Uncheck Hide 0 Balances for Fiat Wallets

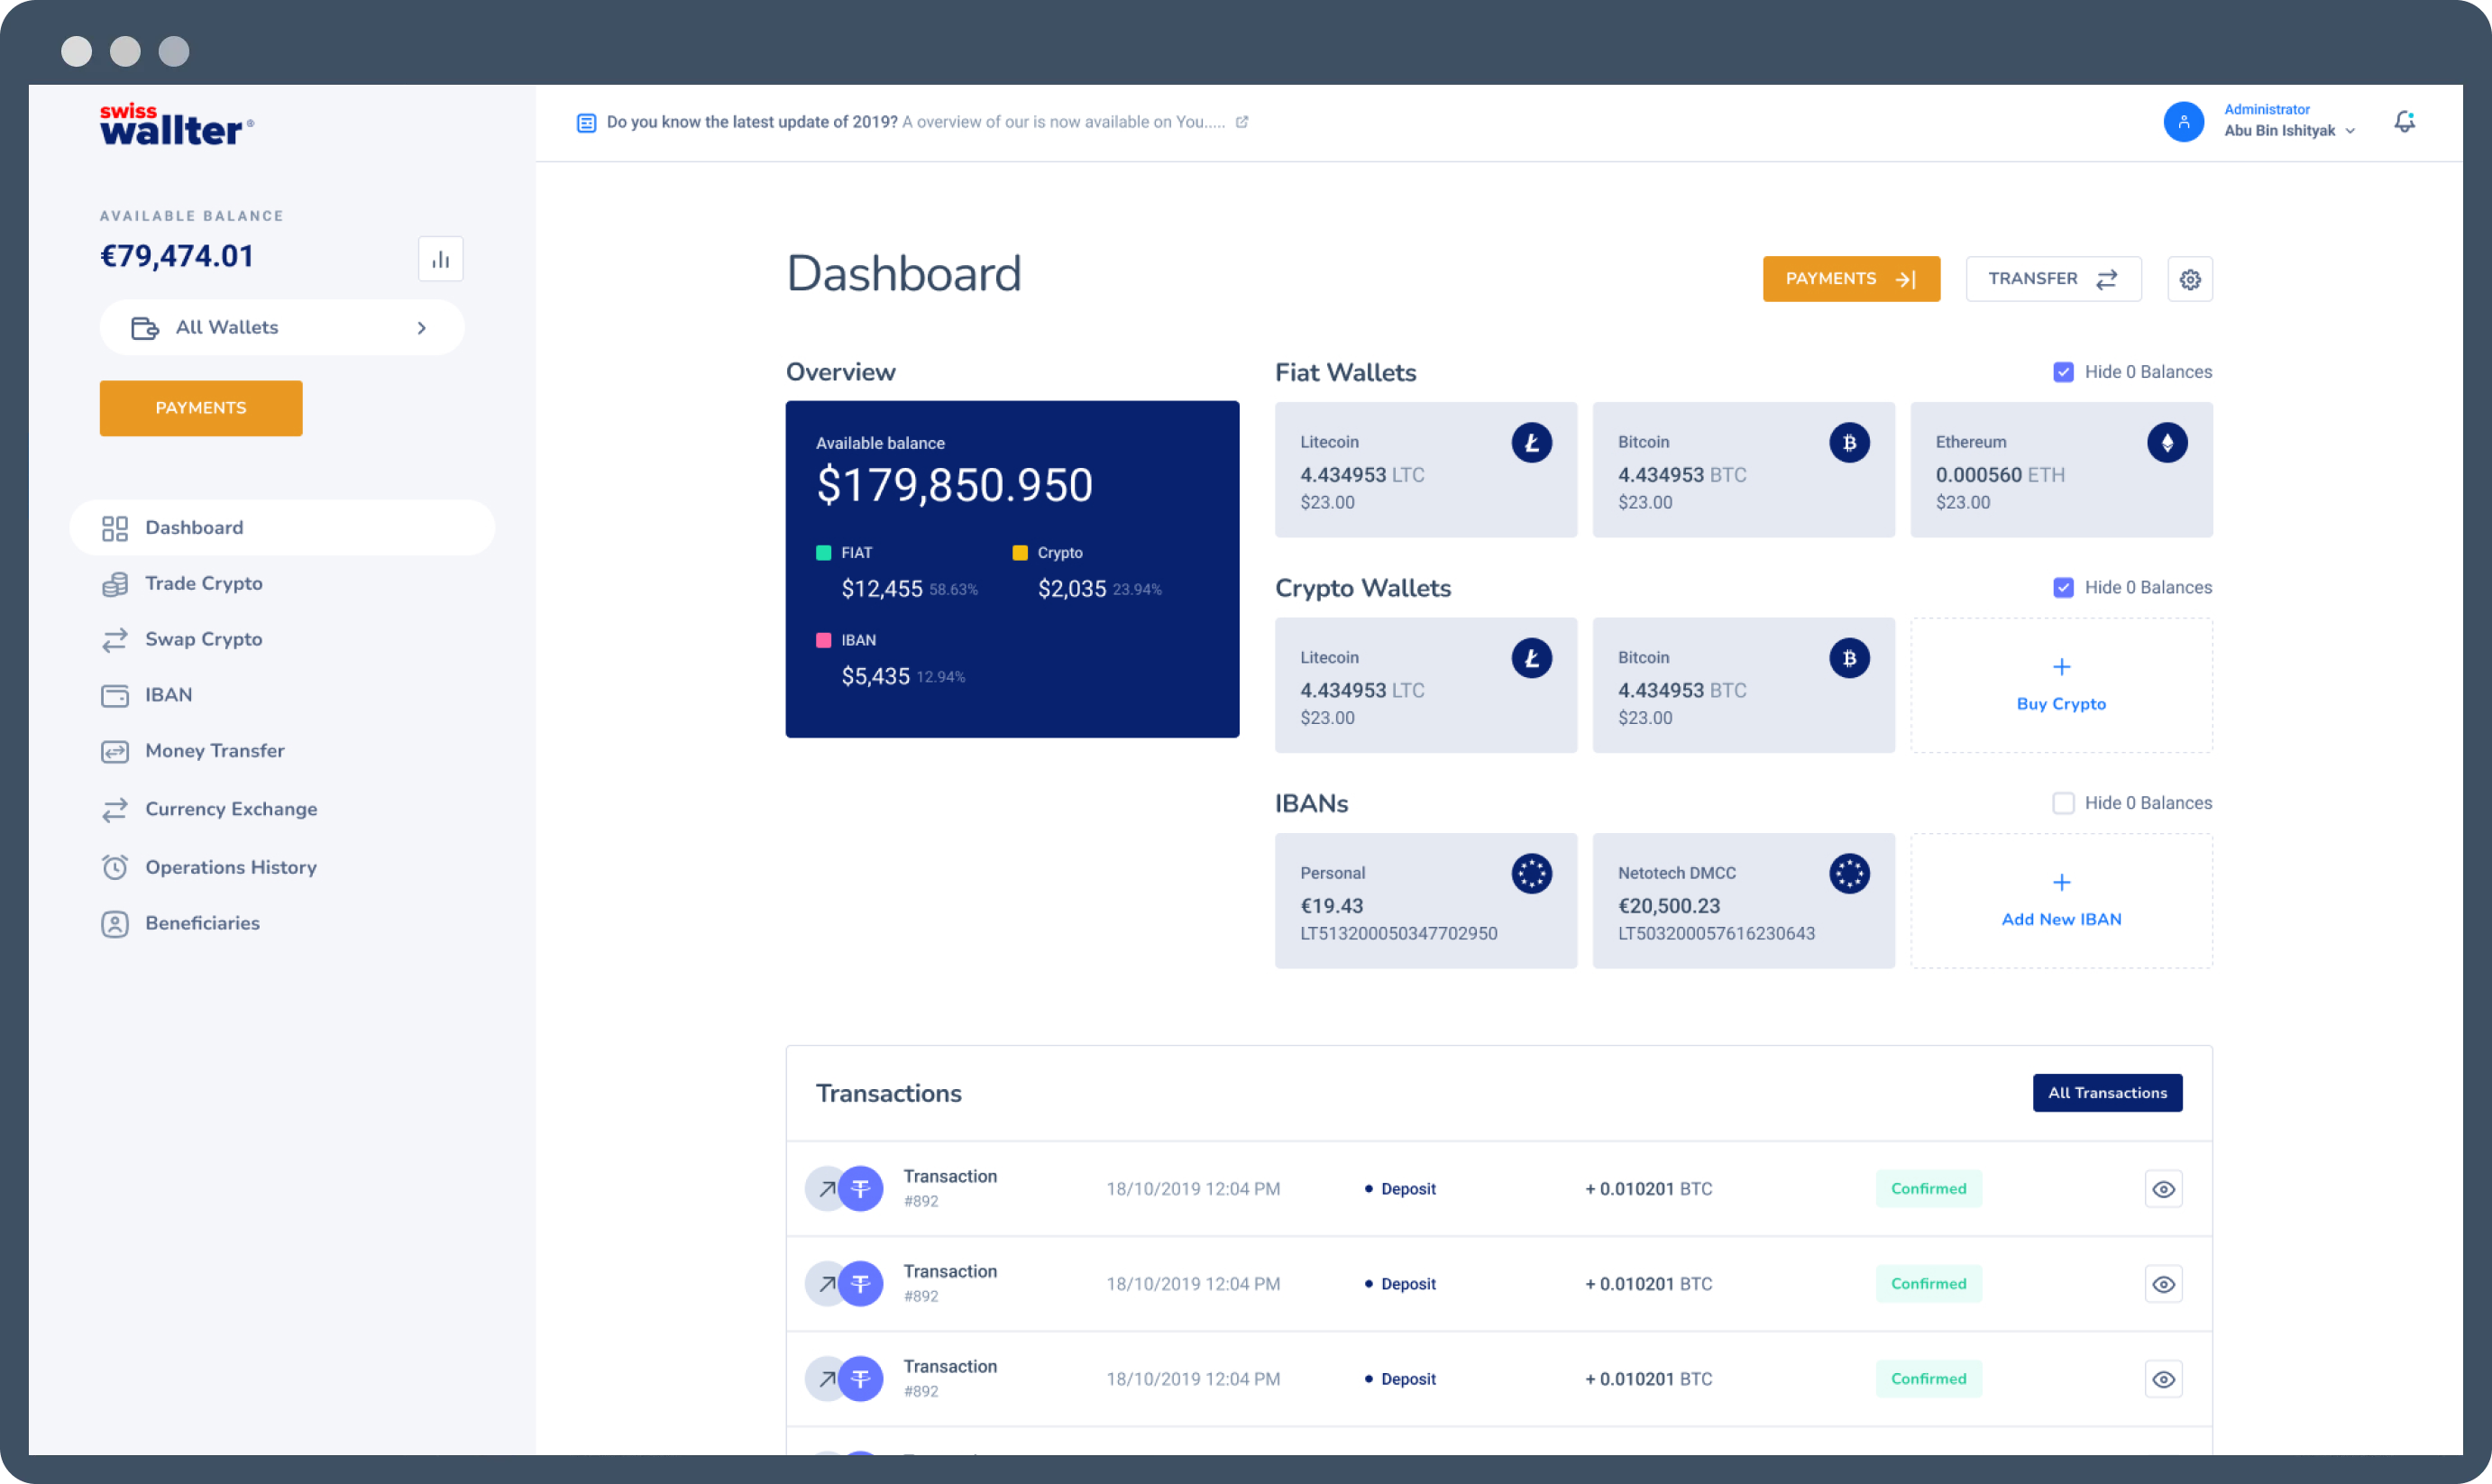2062,372
